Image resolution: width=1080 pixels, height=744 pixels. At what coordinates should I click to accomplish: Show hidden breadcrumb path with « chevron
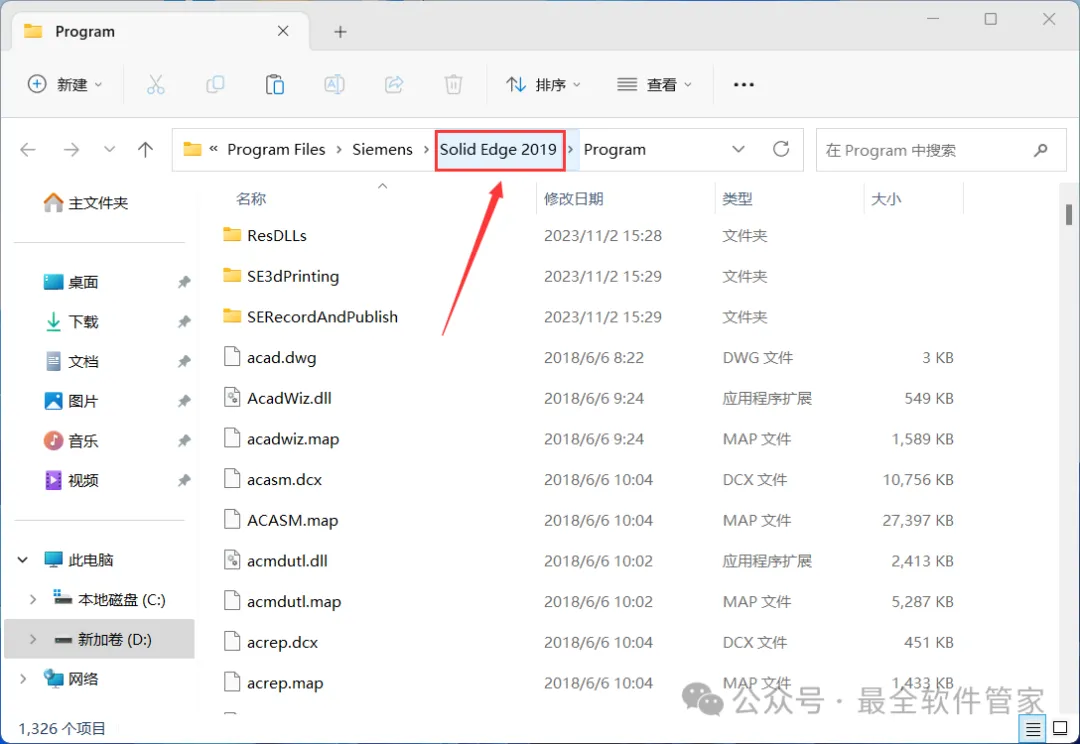click(214, 149)
